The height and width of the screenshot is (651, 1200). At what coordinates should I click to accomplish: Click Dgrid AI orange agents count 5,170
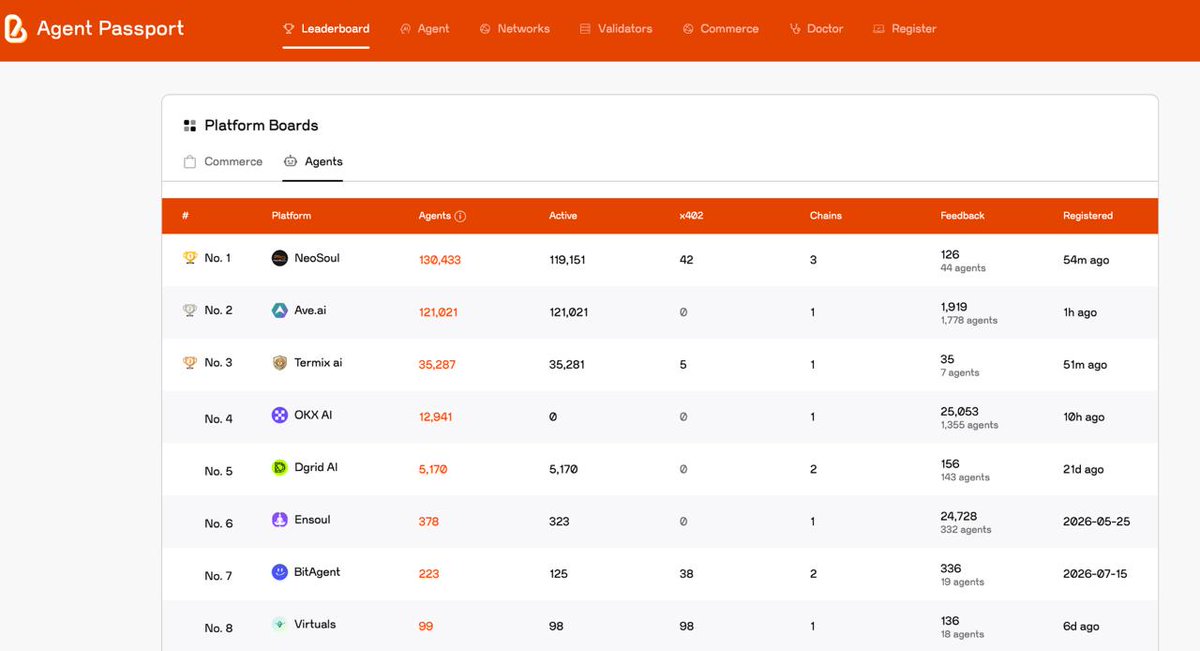[433, 469]
